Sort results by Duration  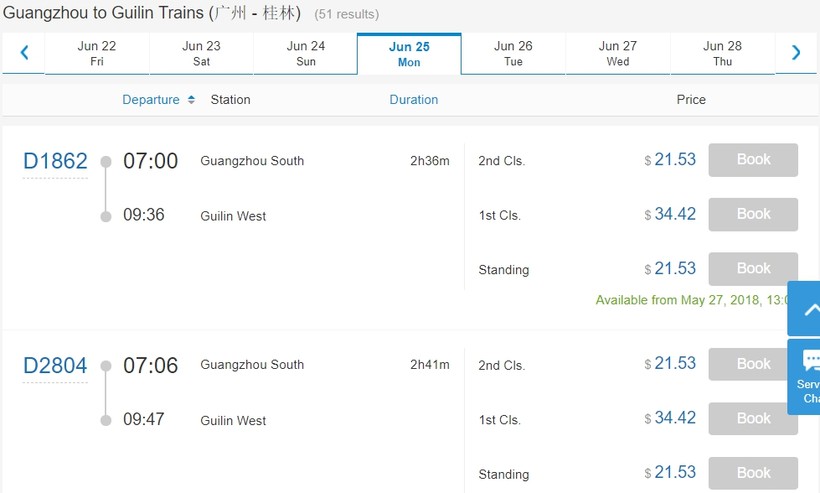[414, 100]
